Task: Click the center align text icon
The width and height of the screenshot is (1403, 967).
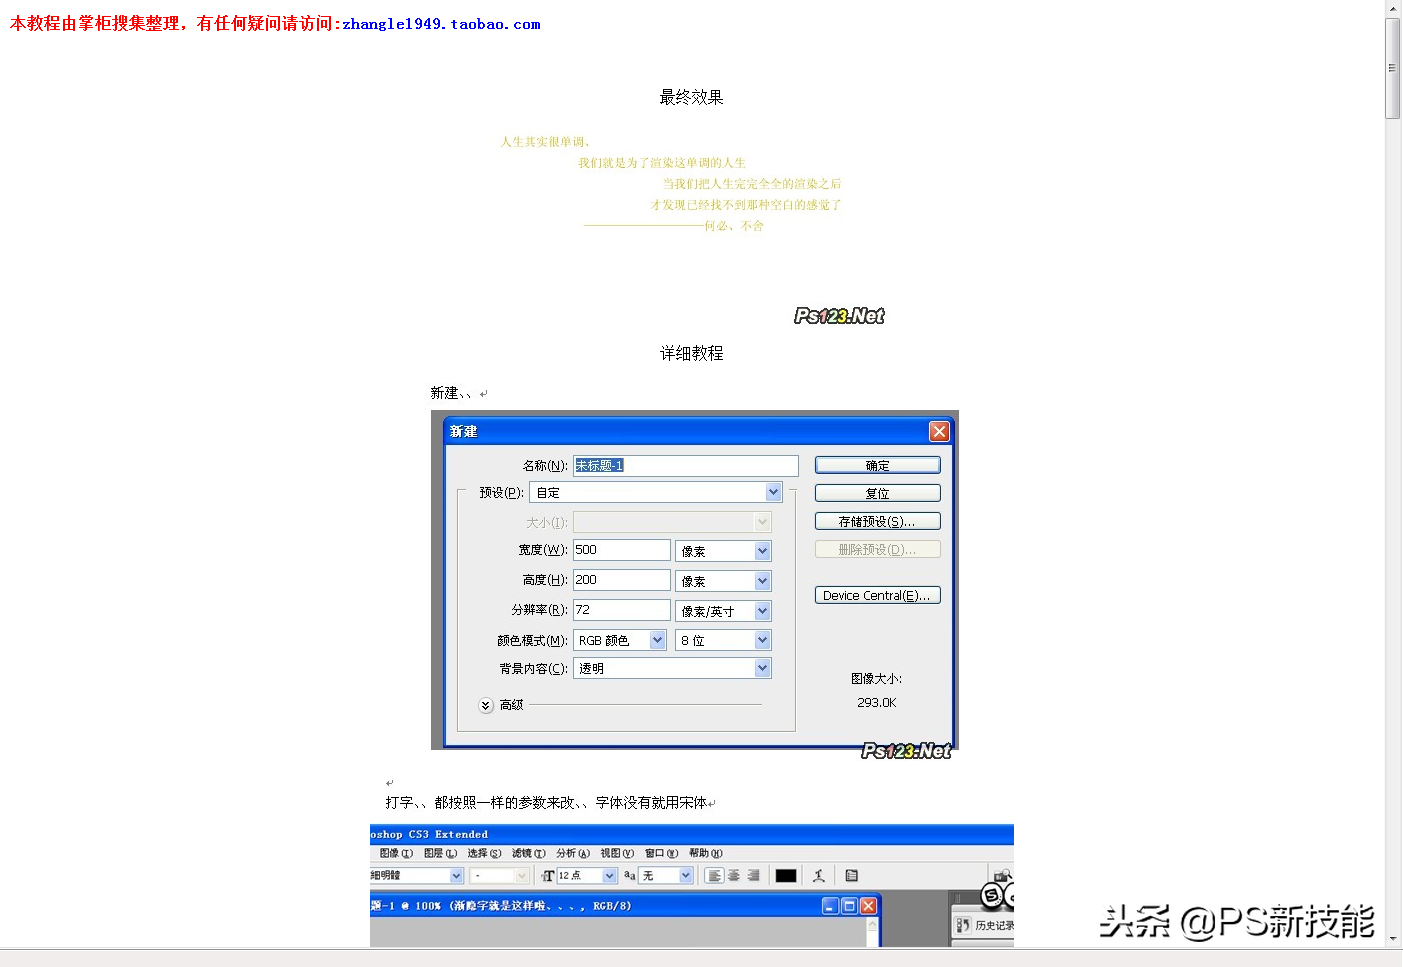Action: point(734,876)
